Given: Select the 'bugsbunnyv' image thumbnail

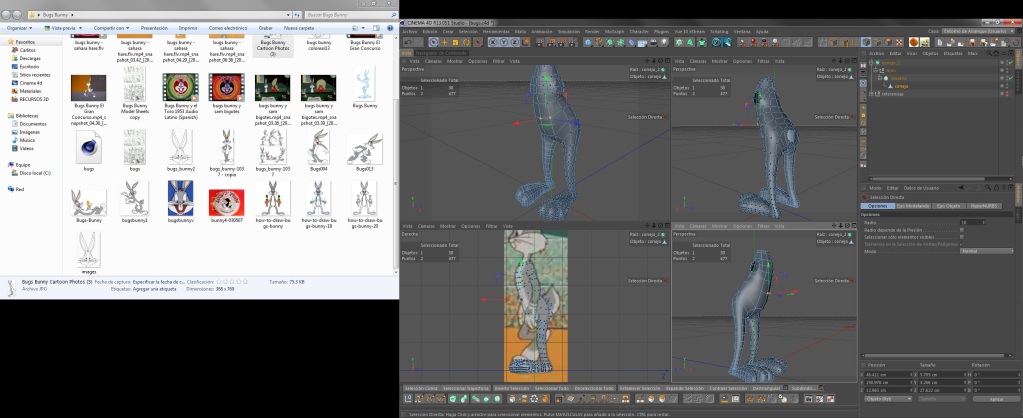Looking at the screenshot, I should coord(181,198).
